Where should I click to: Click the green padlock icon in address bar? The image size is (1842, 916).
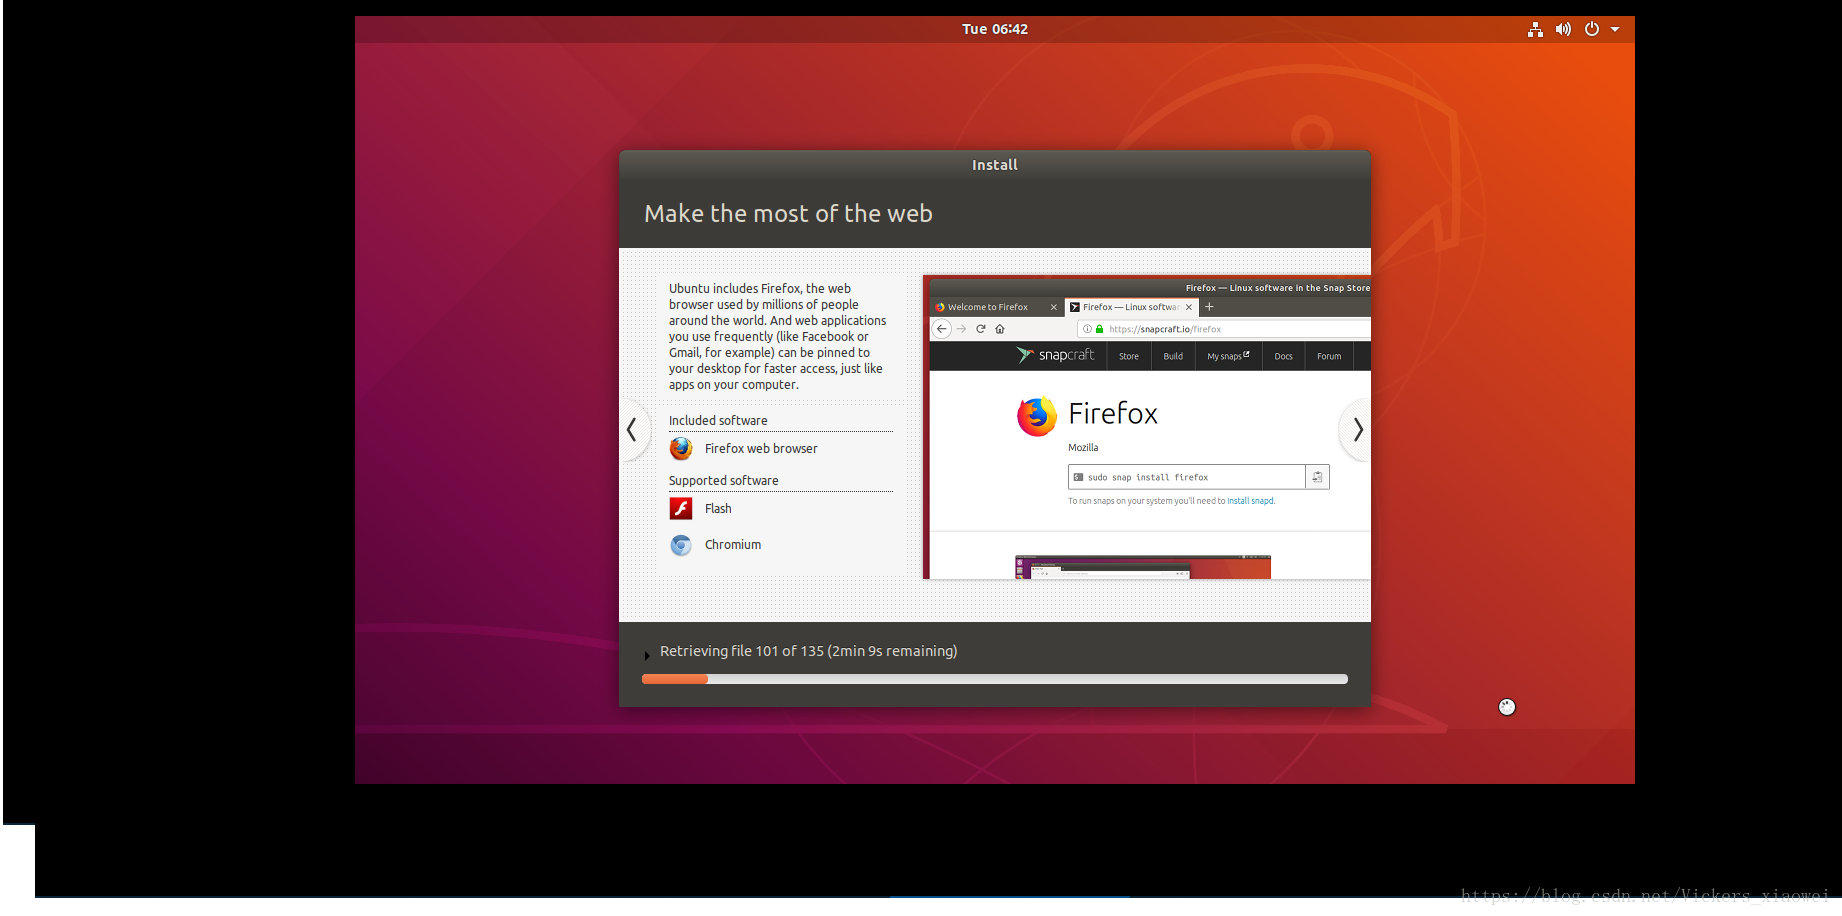pyautogui.click(x=1099, y=329)
